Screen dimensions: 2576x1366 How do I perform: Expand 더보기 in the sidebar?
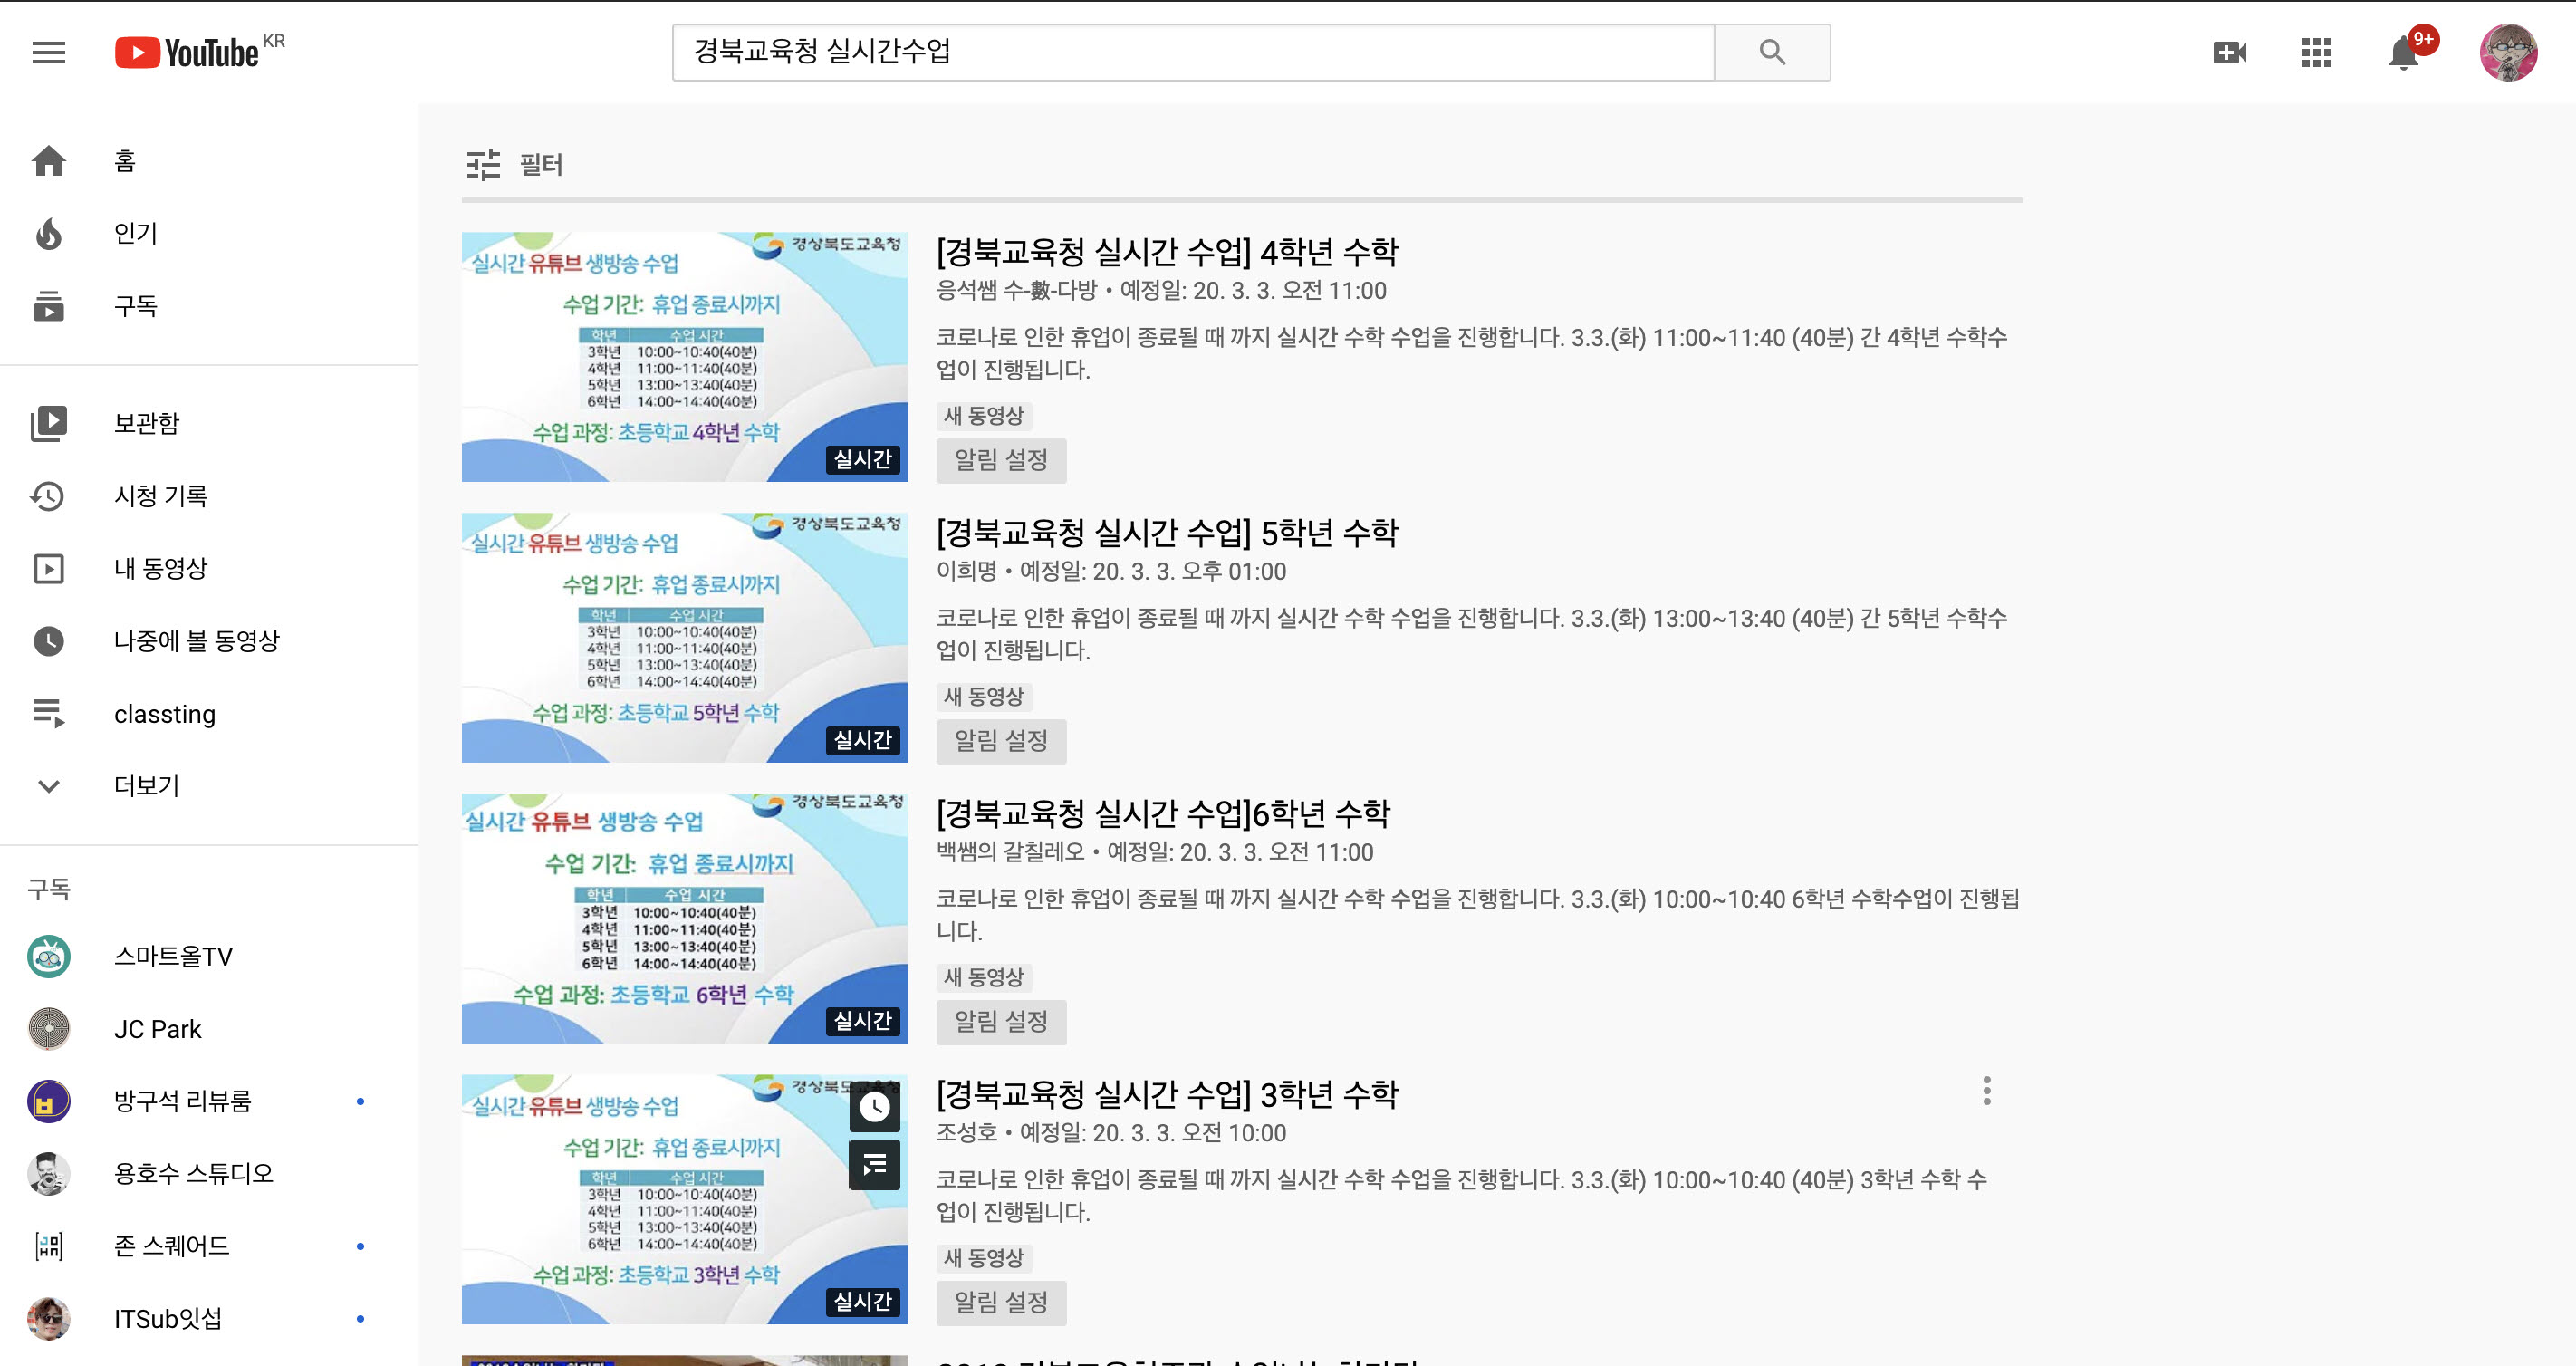146,786
